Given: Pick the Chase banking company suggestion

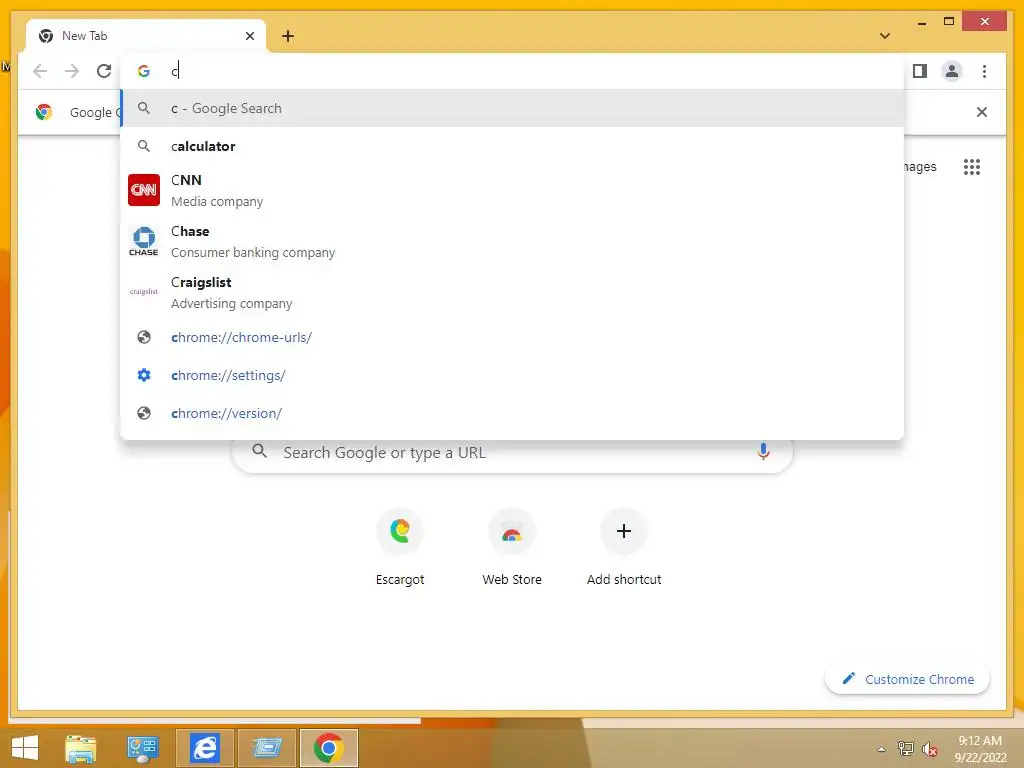Looking at the screenshot, I should (513, 241).
